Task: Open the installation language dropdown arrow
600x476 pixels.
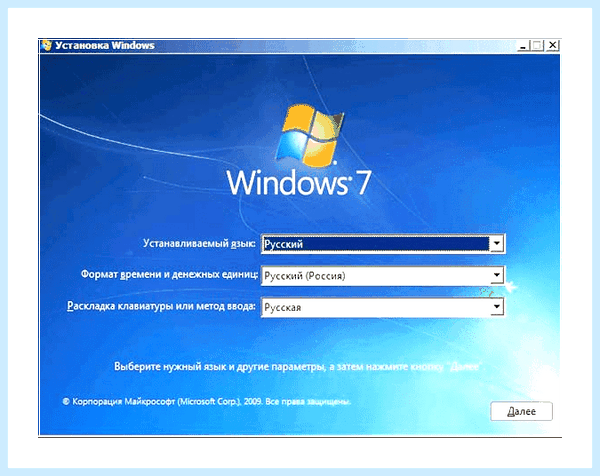Action: coord(497,243)
